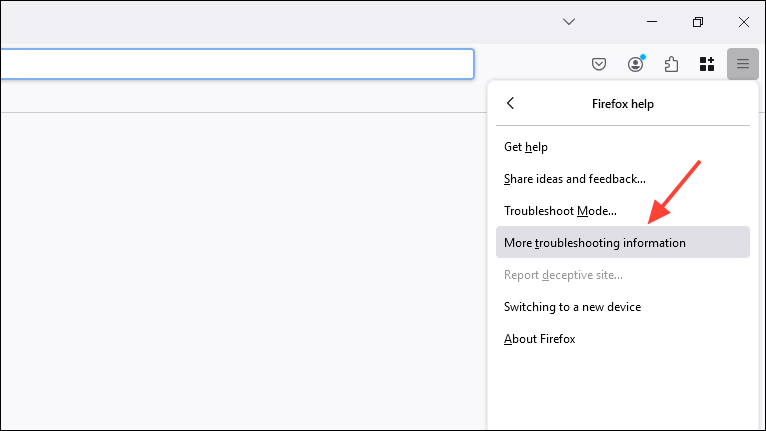Click Report deceptive site entry
This screenshot has height=431, width=766.
point(622,275)
